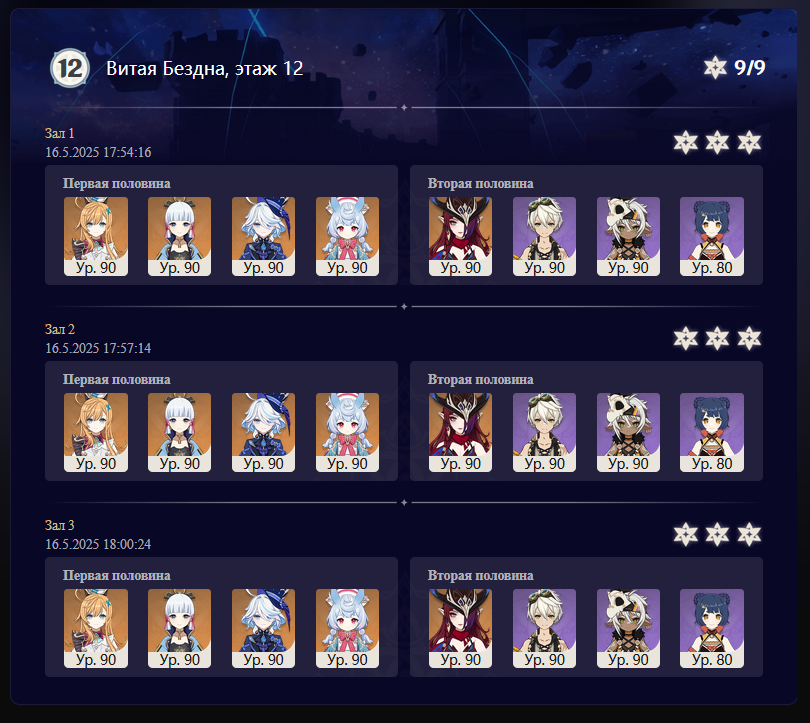This screenshot has width=810, height=723.
Task: Click the 9/9 star total icon
Action: (715, 68)
